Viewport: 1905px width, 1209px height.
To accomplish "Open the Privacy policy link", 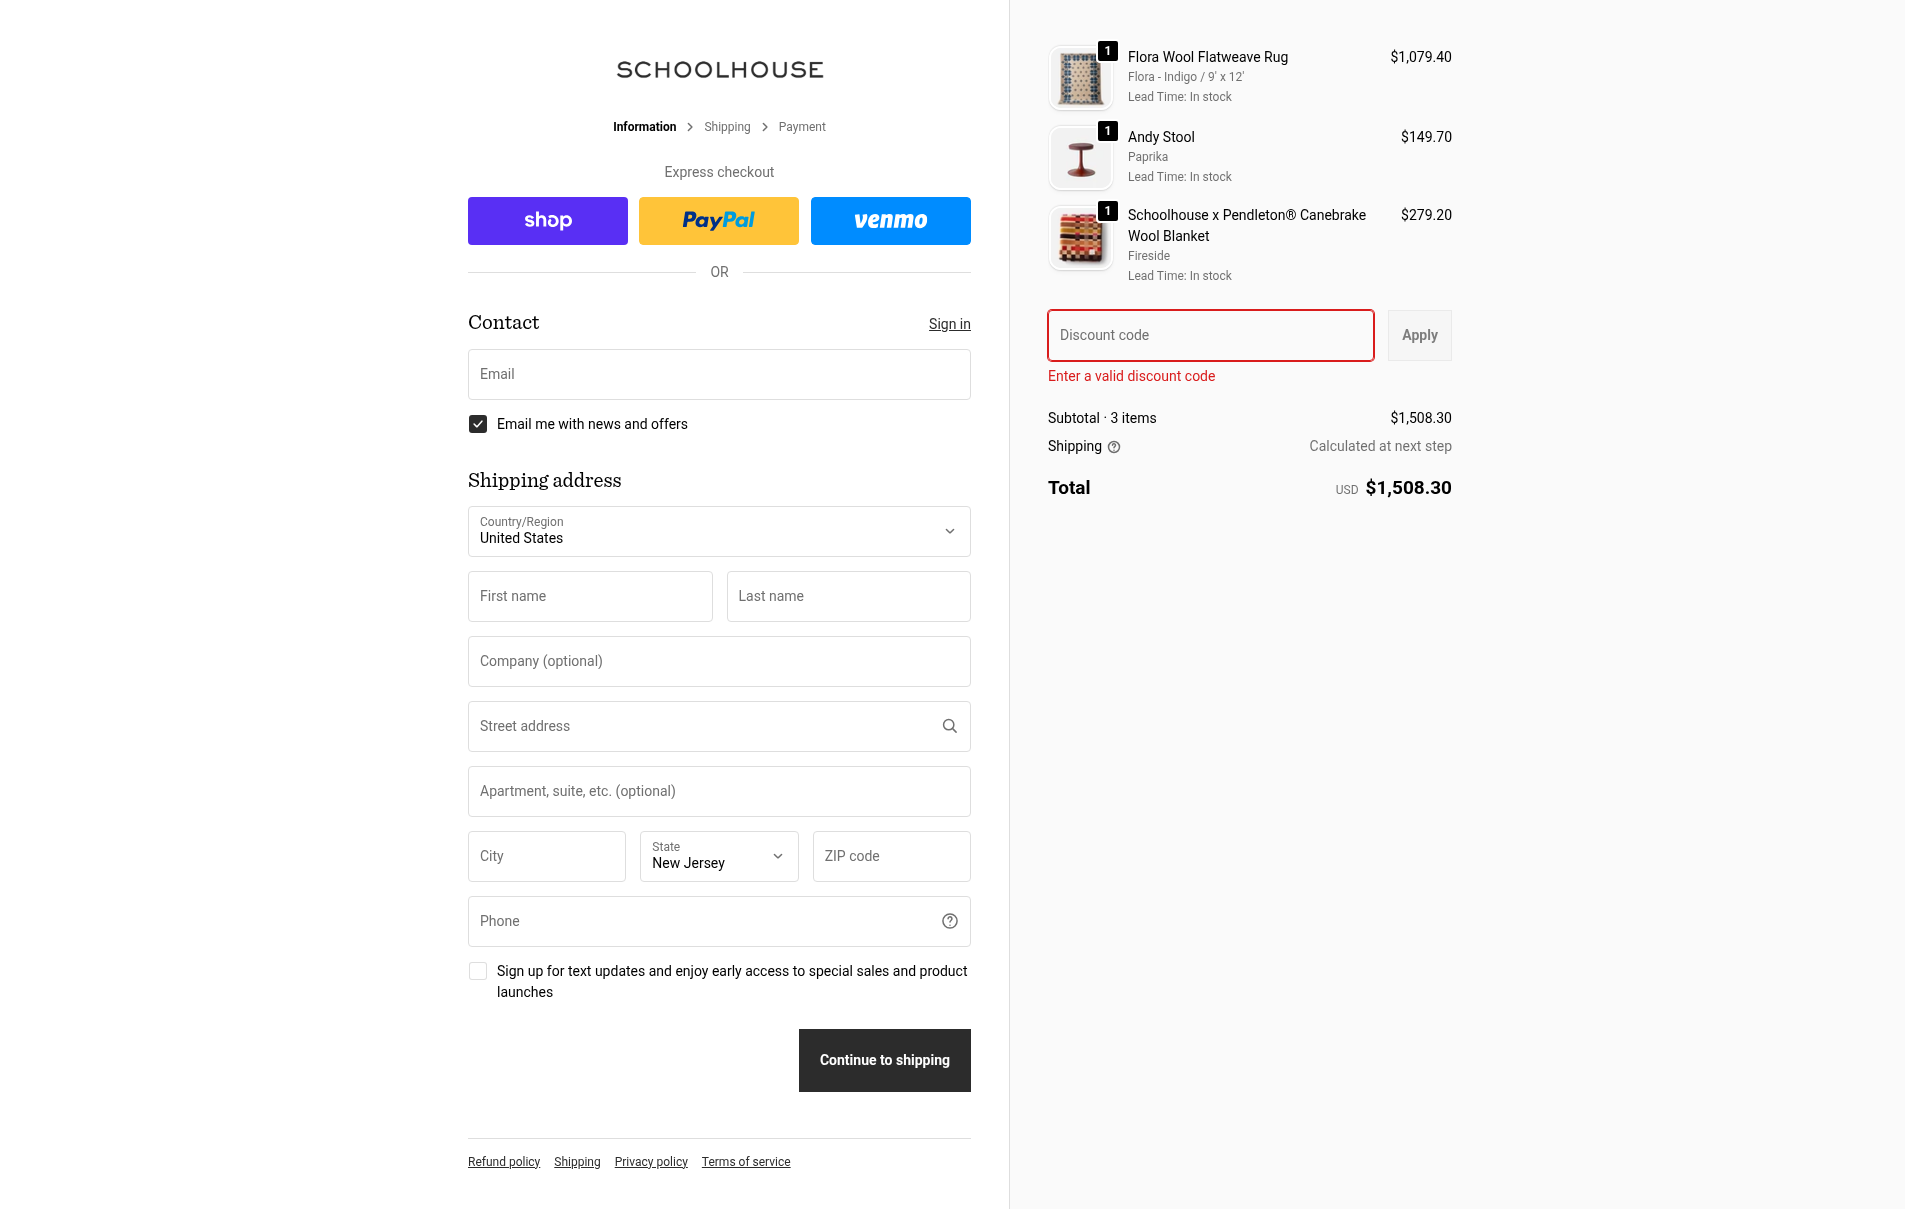I will click(x=651, y=1162).
